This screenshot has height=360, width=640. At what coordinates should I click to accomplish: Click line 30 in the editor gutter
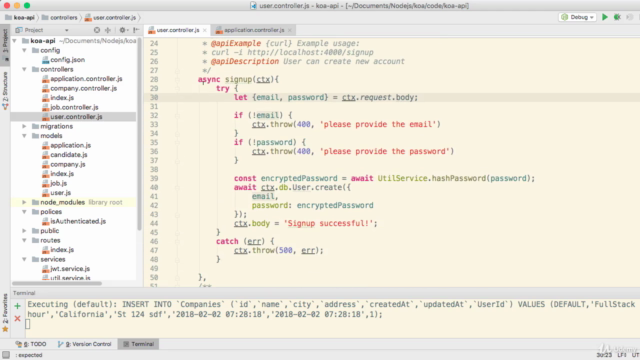point(154,98)
